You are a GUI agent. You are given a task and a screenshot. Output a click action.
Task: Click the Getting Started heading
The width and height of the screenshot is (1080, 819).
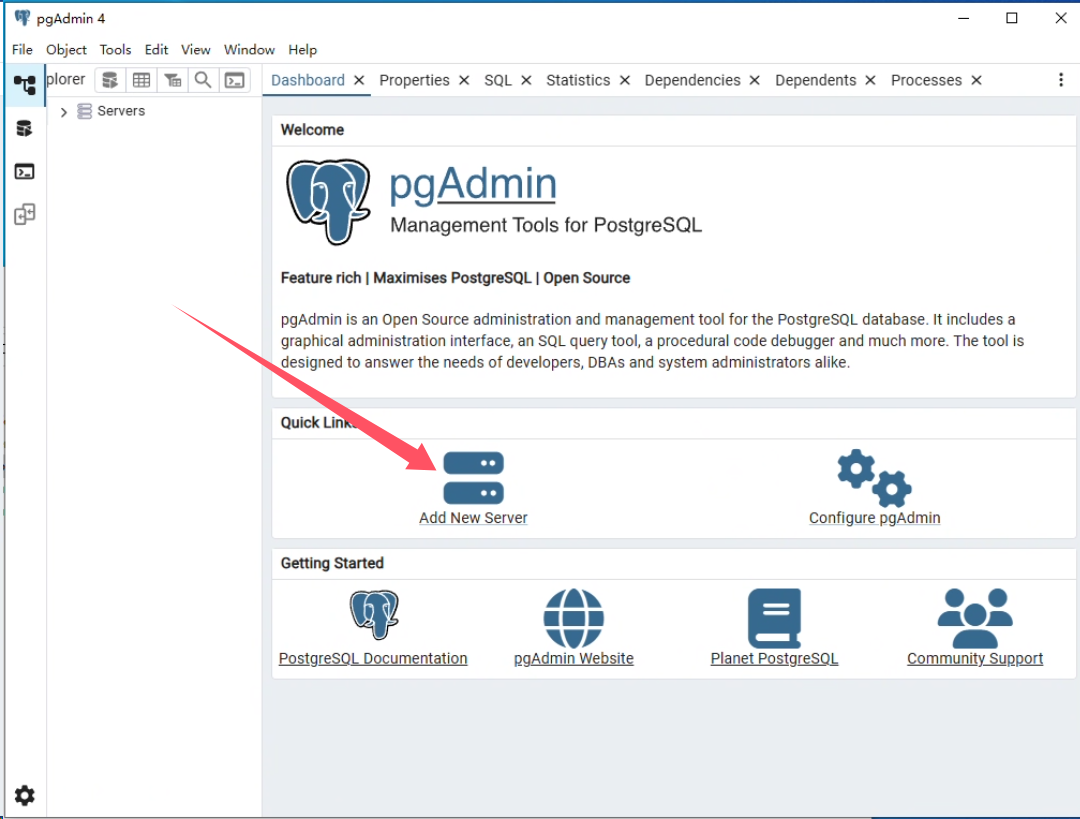[x=332, y=563]
